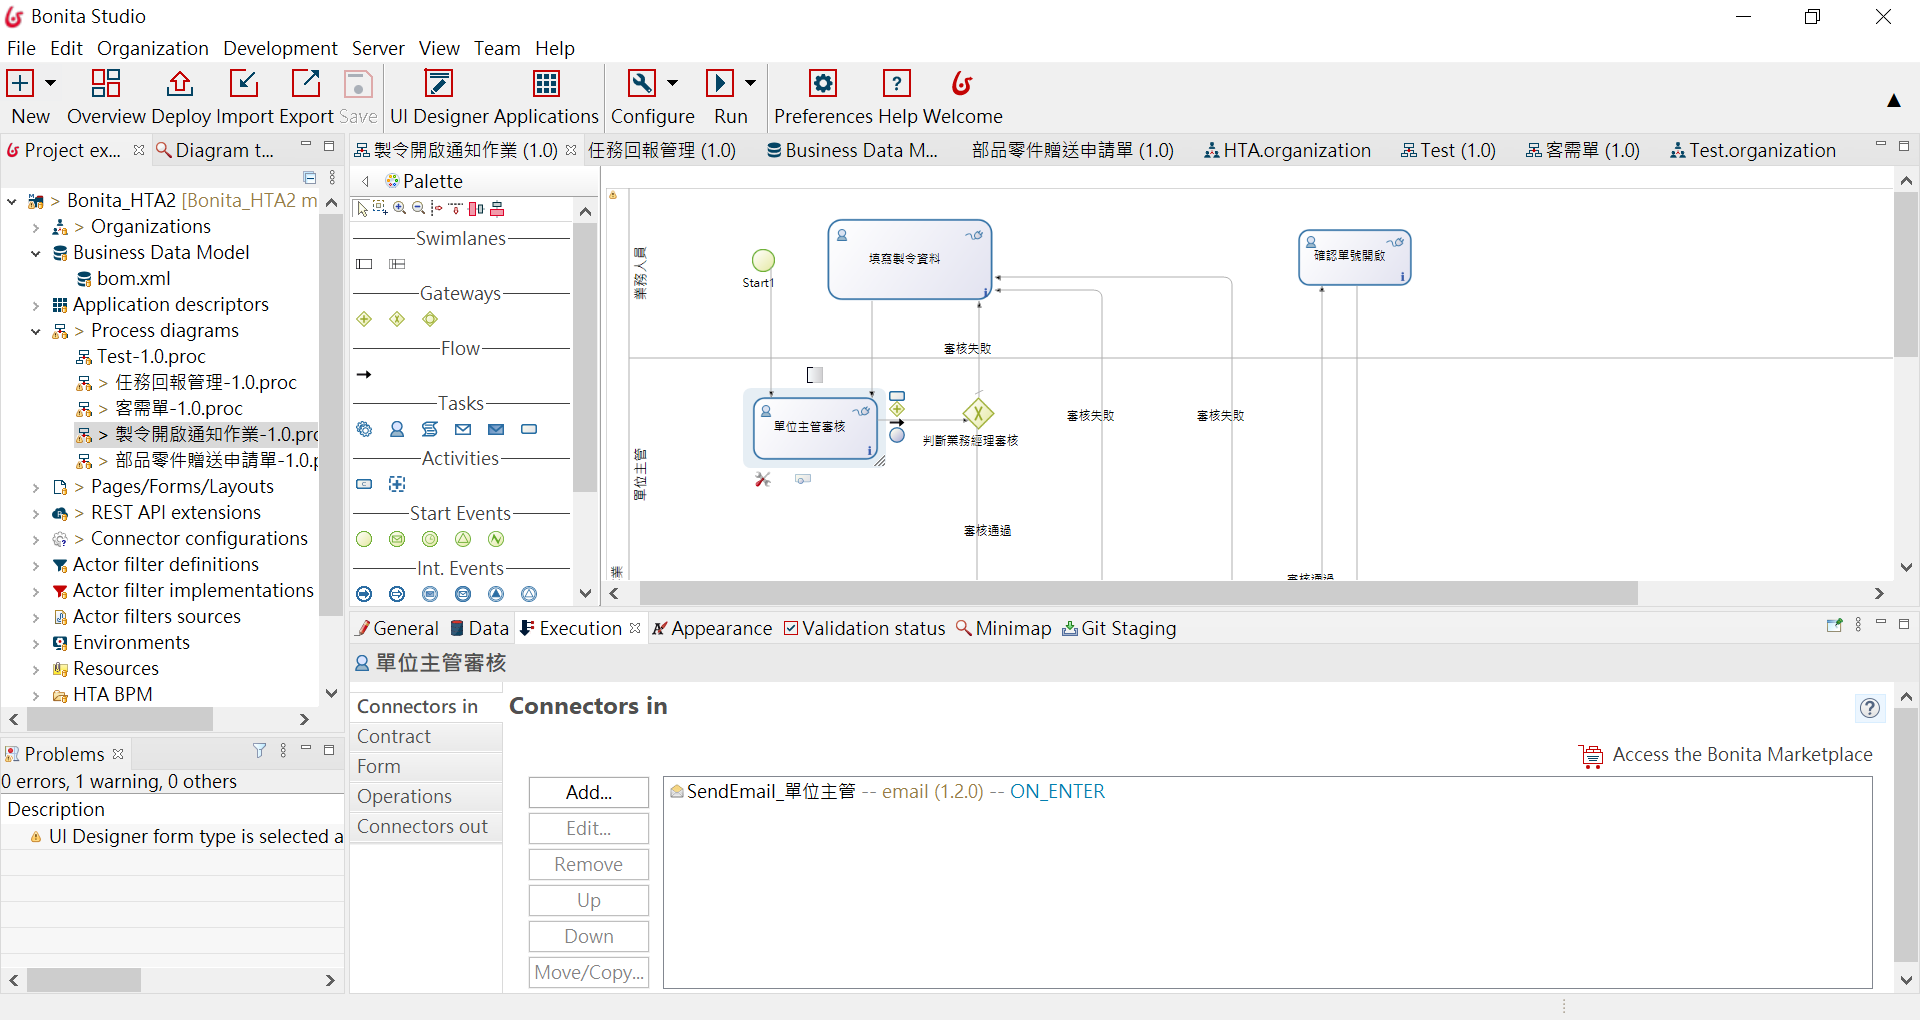Collapse the Palette with the arrow
The image size is (1920, 1020).
click(366, 181)
